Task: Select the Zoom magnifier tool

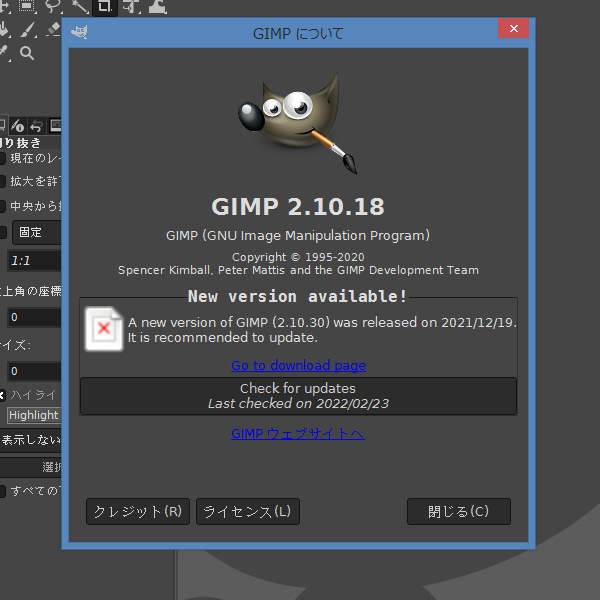Action: pyautogui.click(x=27, y=53)
